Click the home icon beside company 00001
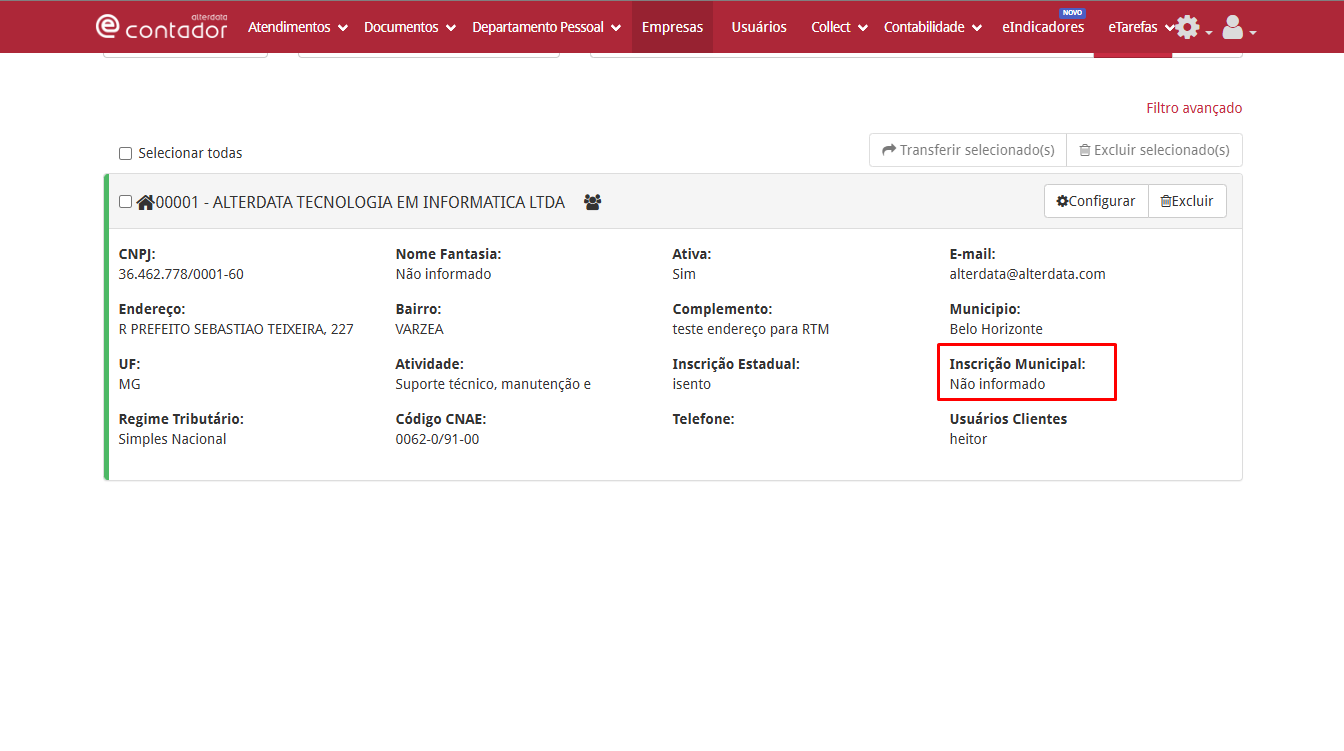This screenshot has height=751, width=1344. tap(146, 202)
